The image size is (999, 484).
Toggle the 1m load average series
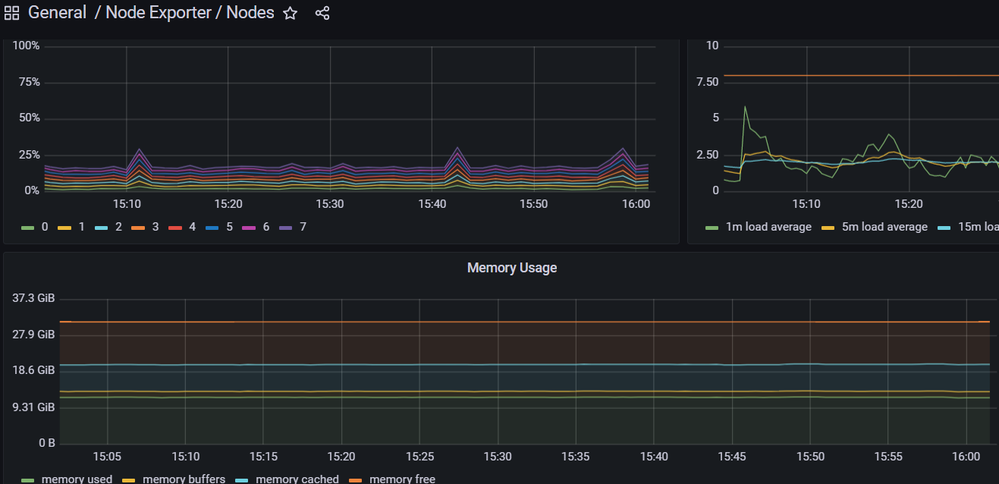click(768, 227)
